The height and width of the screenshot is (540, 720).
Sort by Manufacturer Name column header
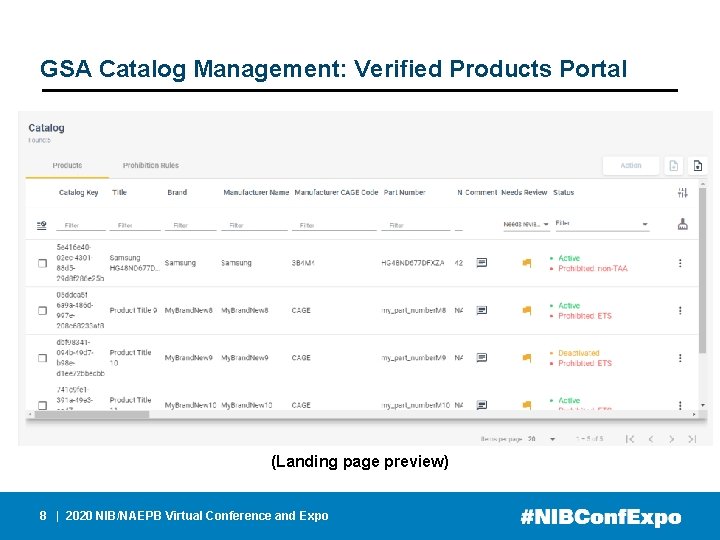(256, 192)
